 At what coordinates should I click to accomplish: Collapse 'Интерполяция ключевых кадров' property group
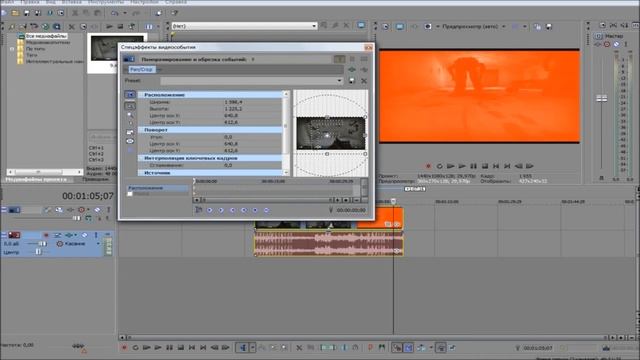point(210,158)
